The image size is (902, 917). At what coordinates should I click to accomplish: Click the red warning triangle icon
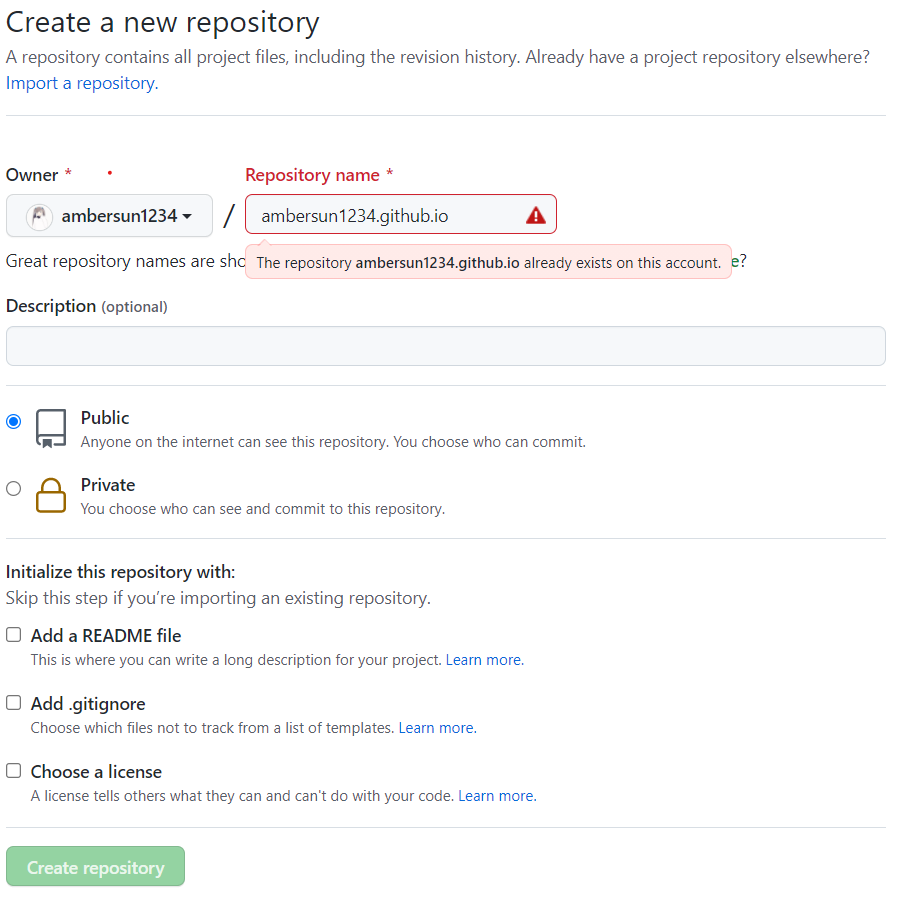[x=536, y=215]
